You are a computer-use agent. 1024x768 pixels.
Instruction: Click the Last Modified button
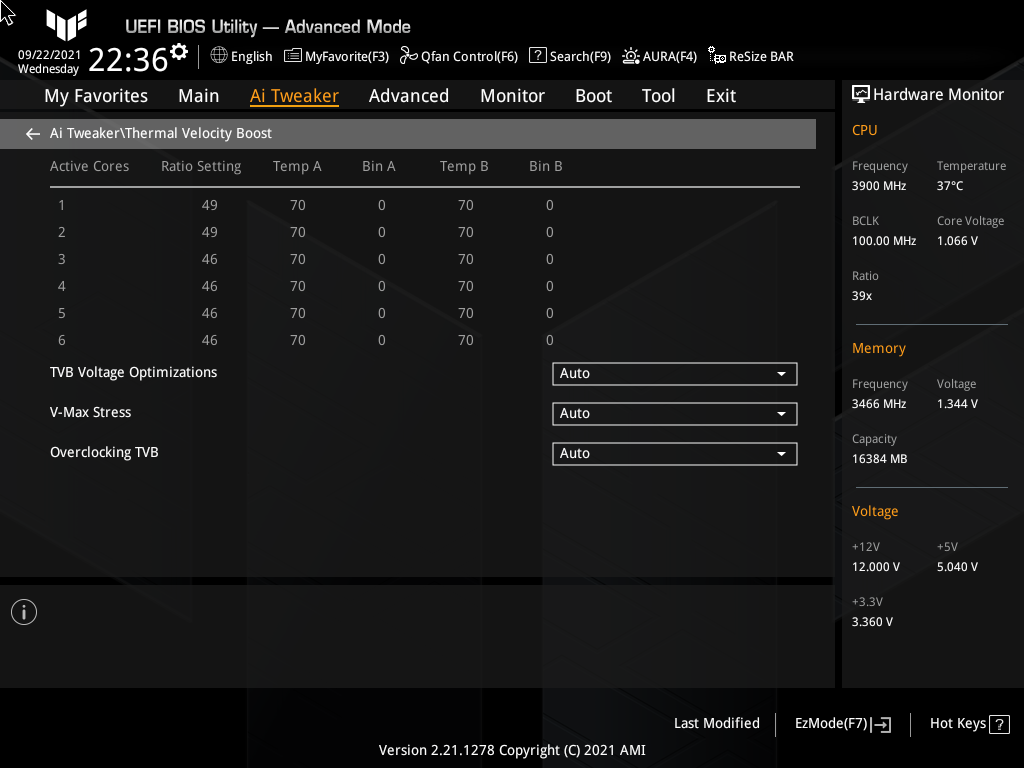pyautogui.click(x=716, y=723)
